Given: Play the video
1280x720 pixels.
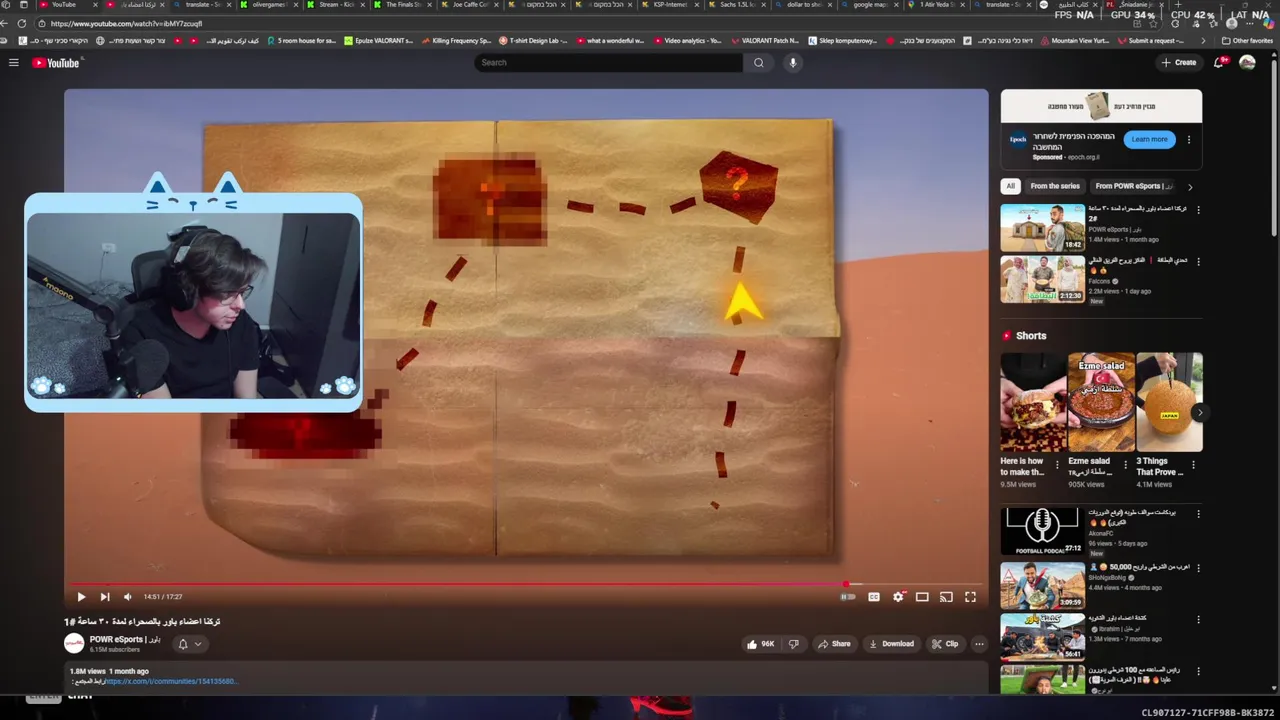Looking at the screenshot, I should click(x=81, y=597).
